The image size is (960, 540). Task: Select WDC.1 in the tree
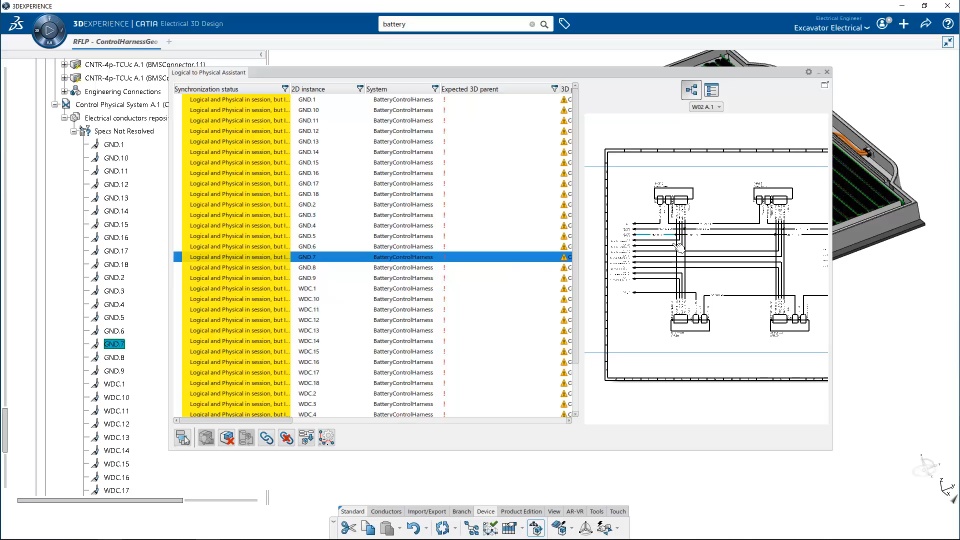tap(114, 384)
